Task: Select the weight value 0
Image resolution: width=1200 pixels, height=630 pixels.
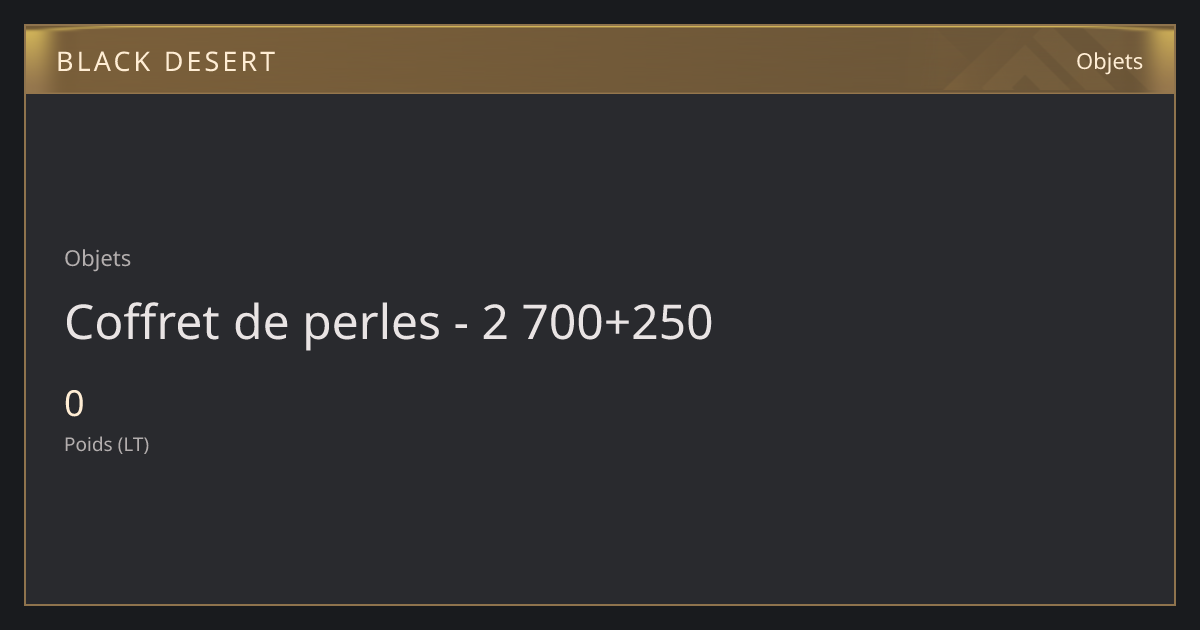Action: [x=74, y=404]
